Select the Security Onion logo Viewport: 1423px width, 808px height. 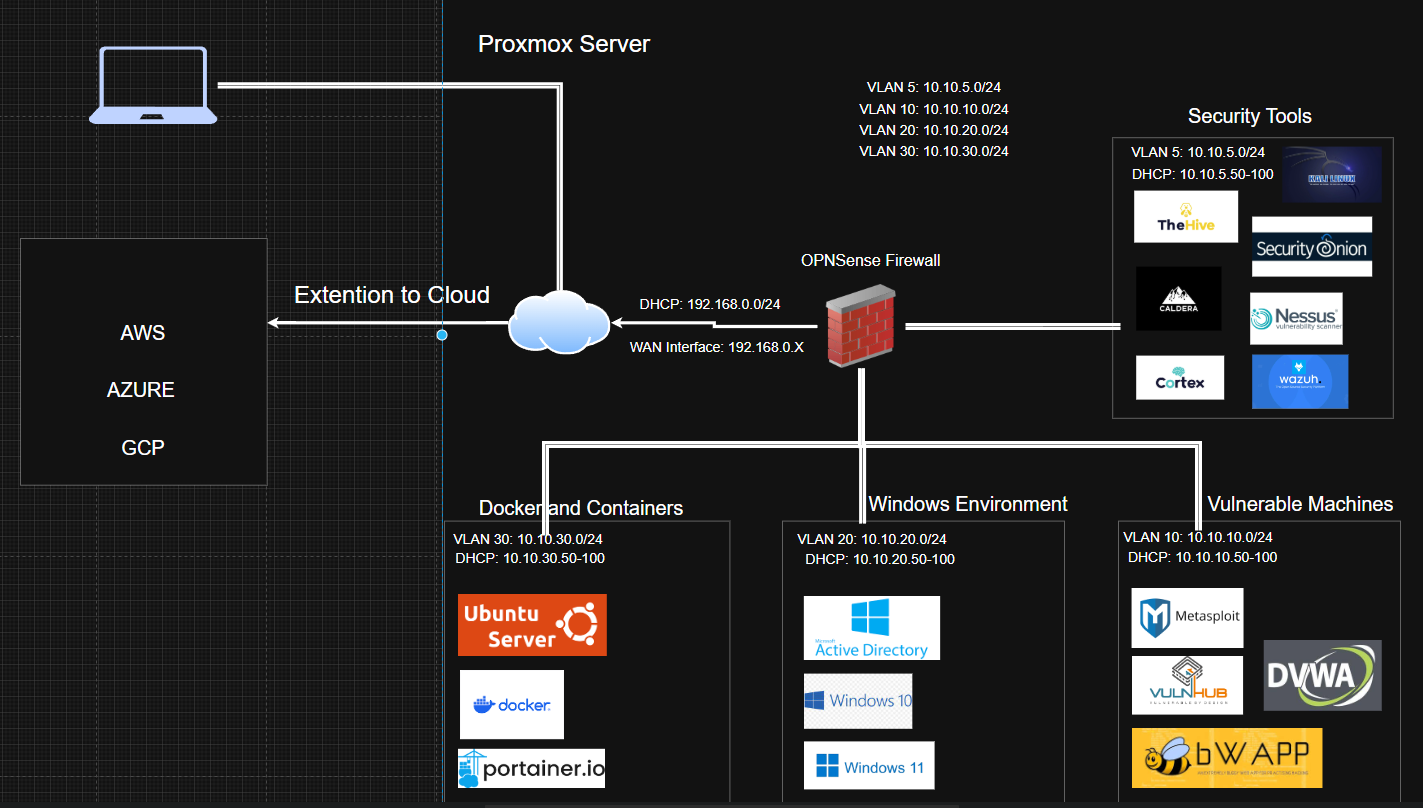point(1312,247)
